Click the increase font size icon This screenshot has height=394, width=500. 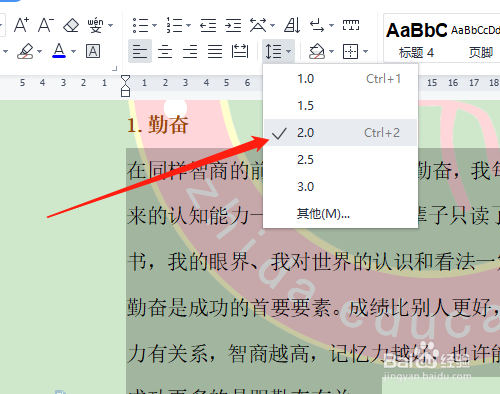click(21, 25)
